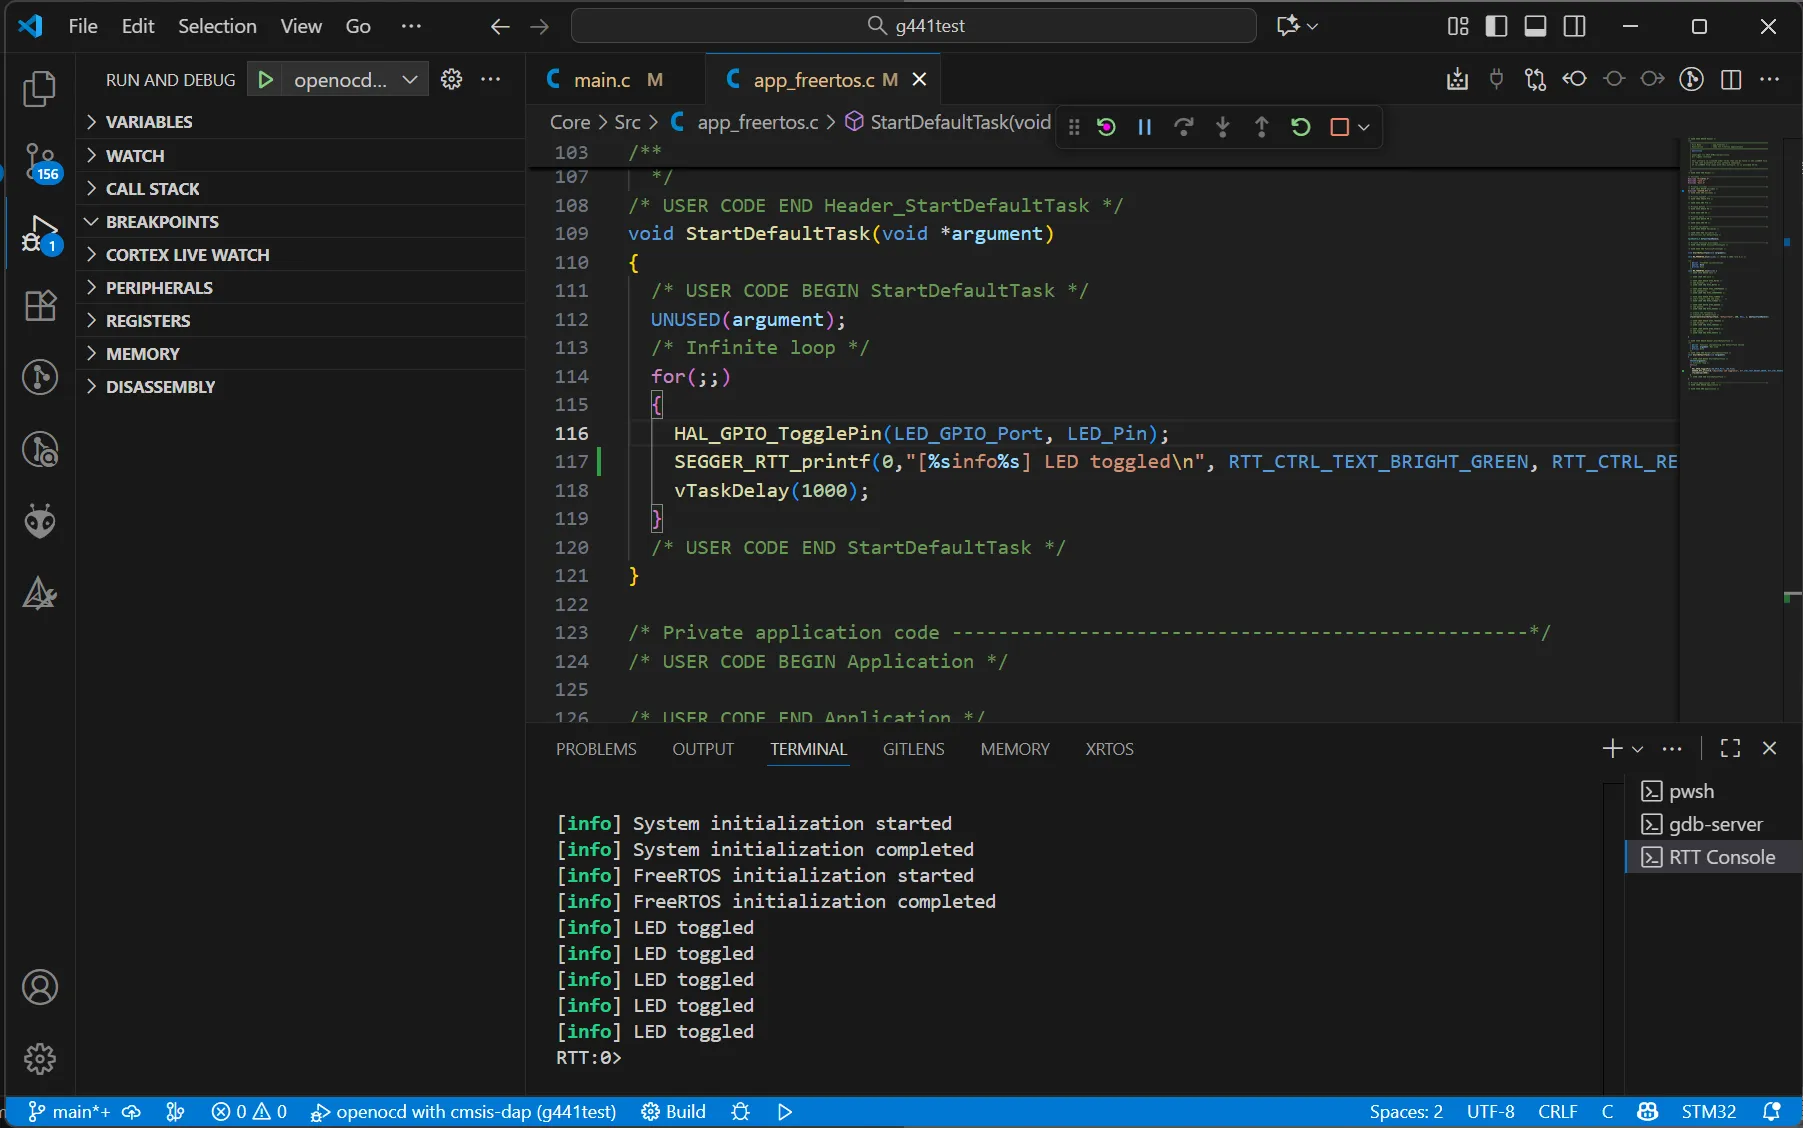This screenshot has width=1803, height=1128.
Task: Create a new terminal with plus icon
Action: (x=1612, y=749)
